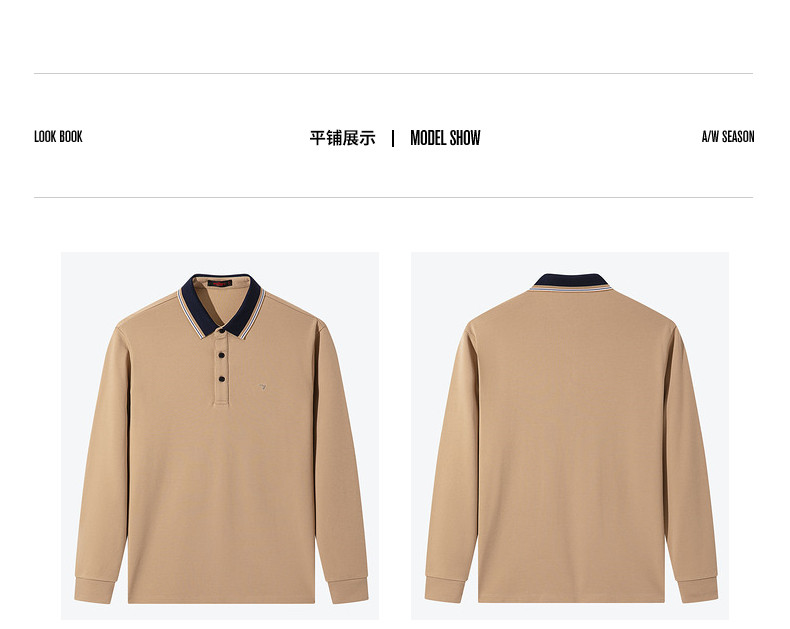The width and height of the screenshot is (790, 629).
Task: Click the lowest button on the placket
Action: click(222, 379)
